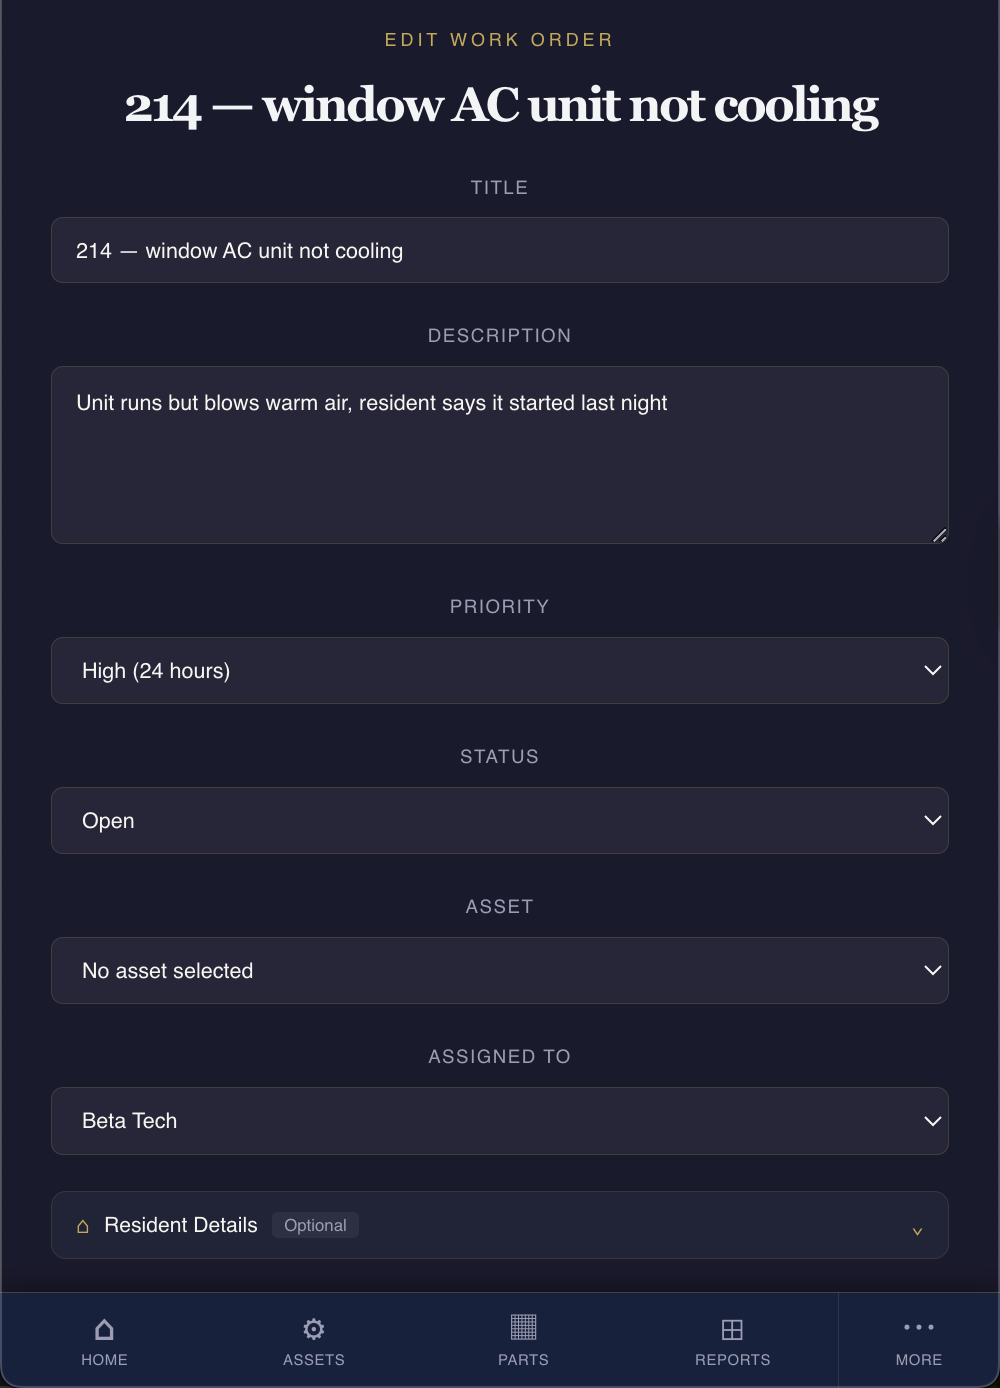The height and width of the screenshot is (1388, 1000).
Task: Click the Assigned To chevron arrow
Action: pos(933,1121)
